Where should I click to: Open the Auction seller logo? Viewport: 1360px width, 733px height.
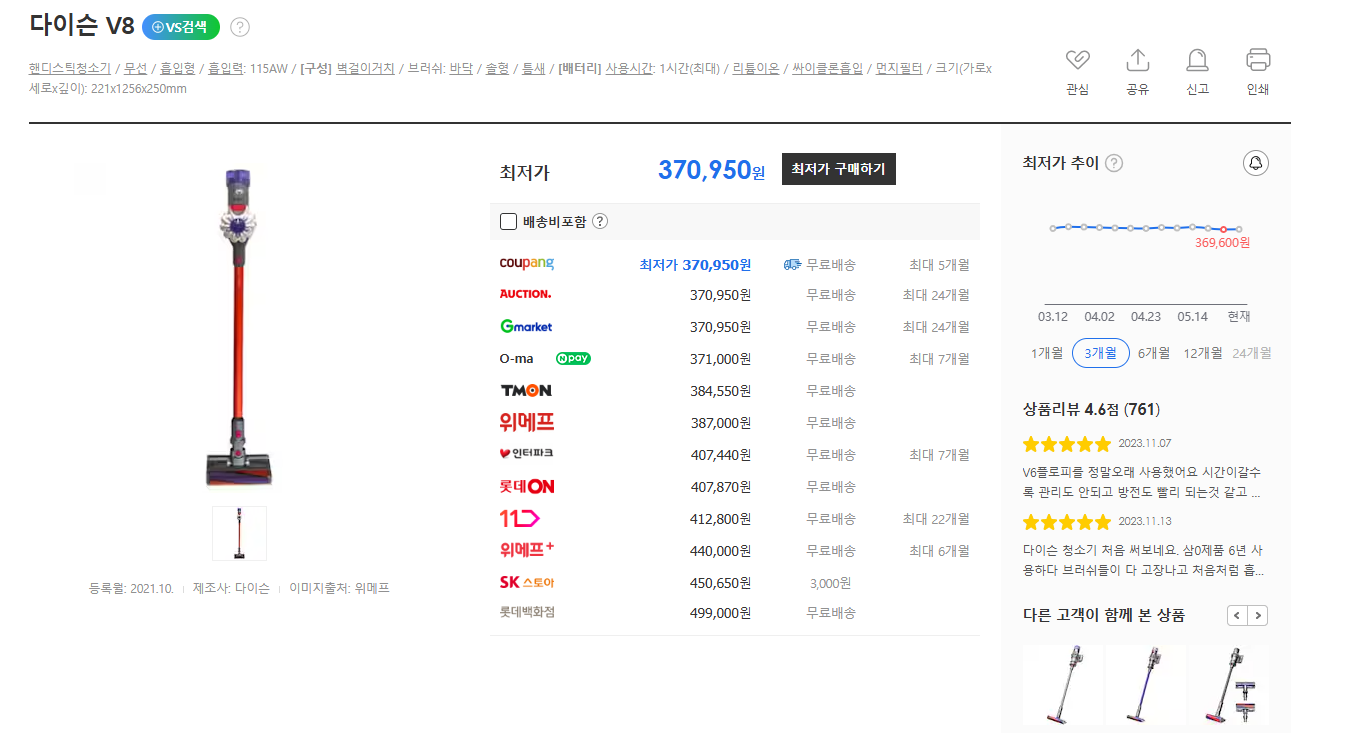[525, 294]
